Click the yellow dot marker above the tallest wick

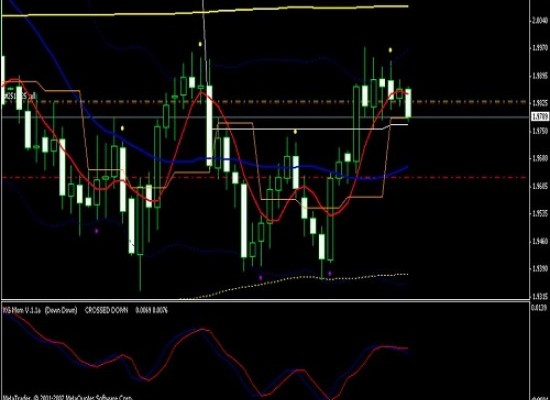[x=200, y=44]
